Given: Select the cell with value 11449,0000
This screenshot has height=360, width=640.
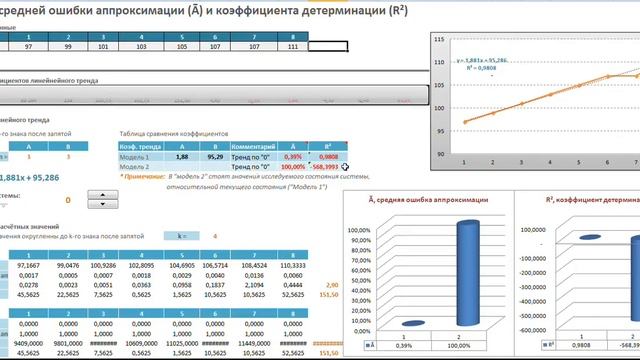Looking at the screenshot, I should (254, 344).
